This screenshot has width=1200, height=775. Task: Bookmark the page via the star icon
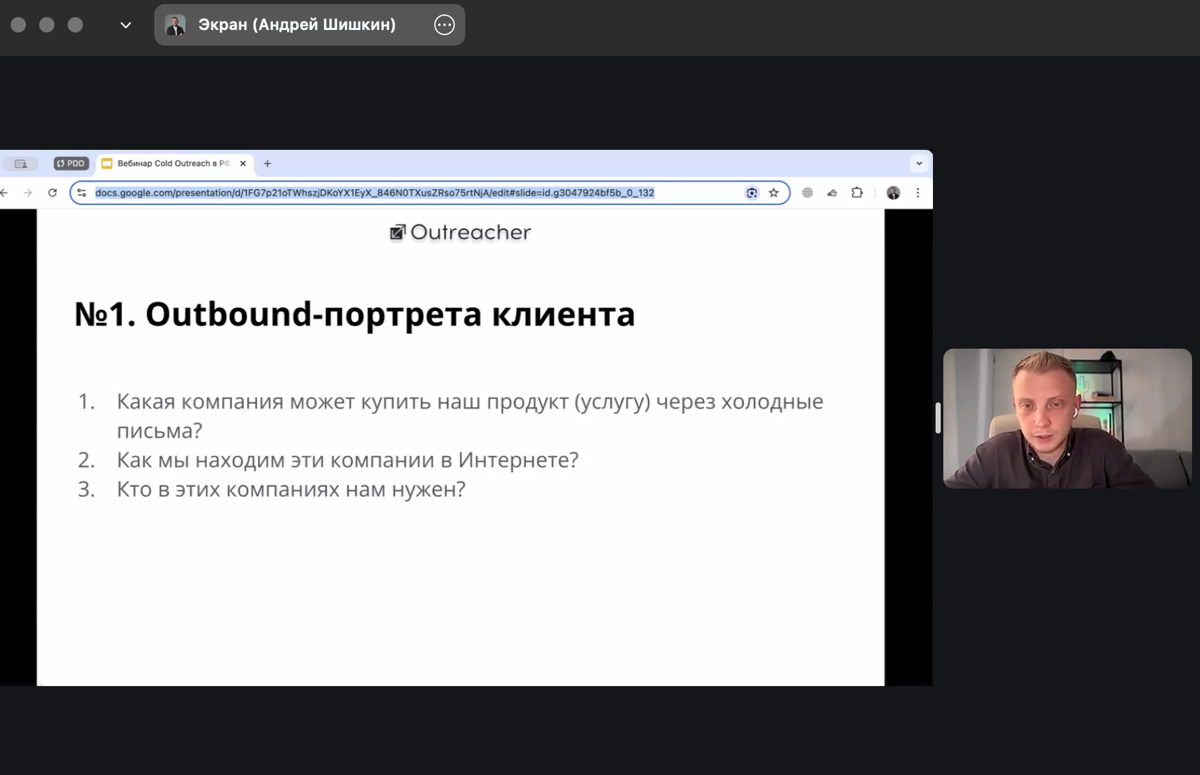point(773,192)
